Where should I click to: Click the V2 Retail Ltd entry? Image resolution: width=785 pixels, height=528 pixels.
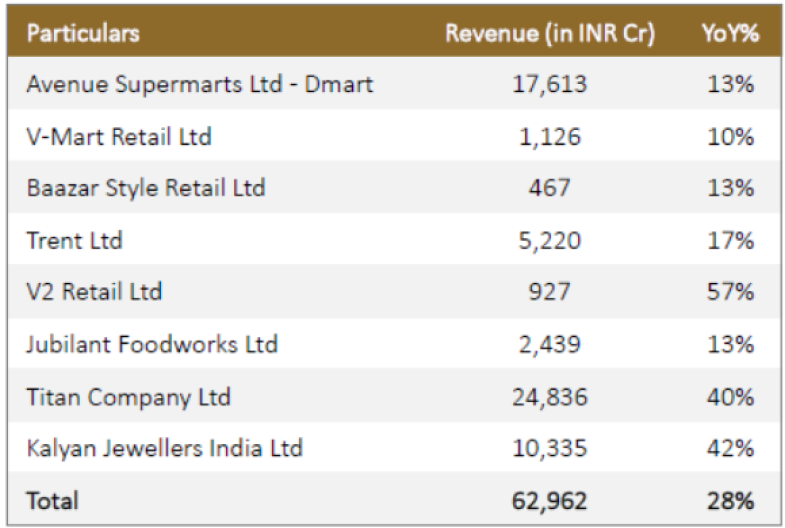point(95,292)
